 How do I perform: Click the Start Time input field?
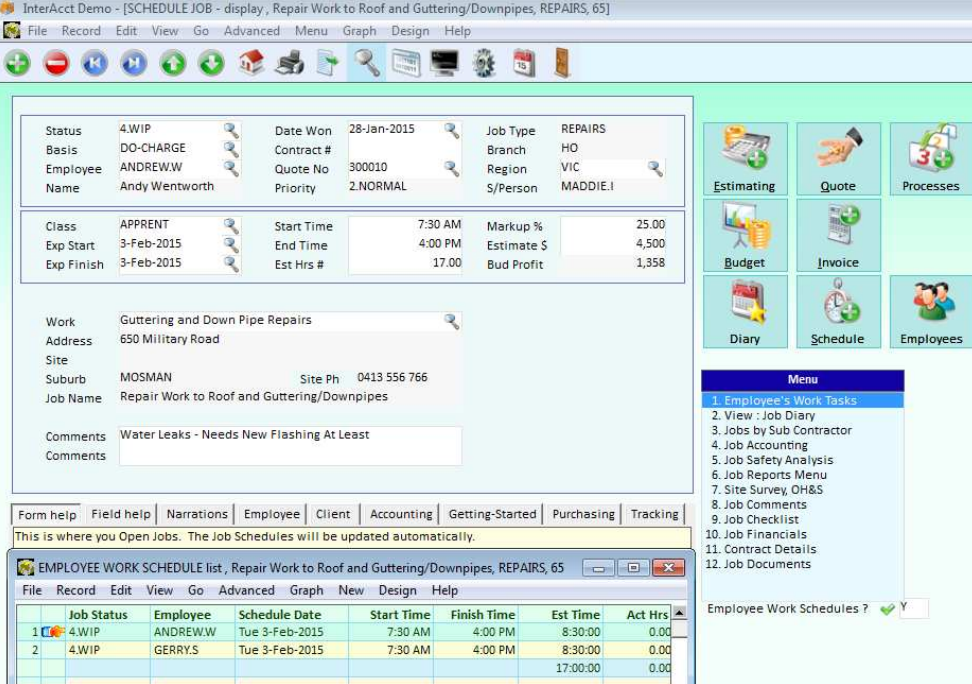tap(405, 224)
